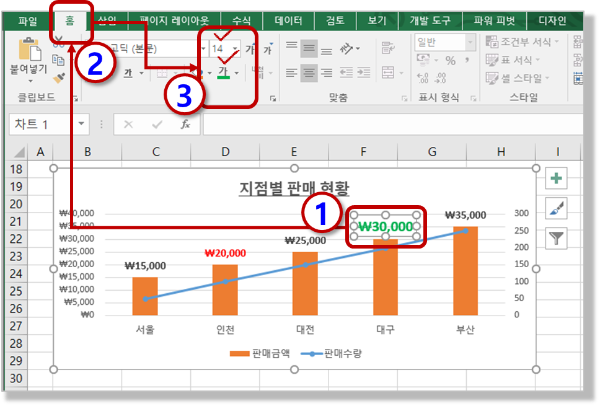Click the Copy icon in clipboard group
The image size is (600, 405).
click(x=58, y=60)
